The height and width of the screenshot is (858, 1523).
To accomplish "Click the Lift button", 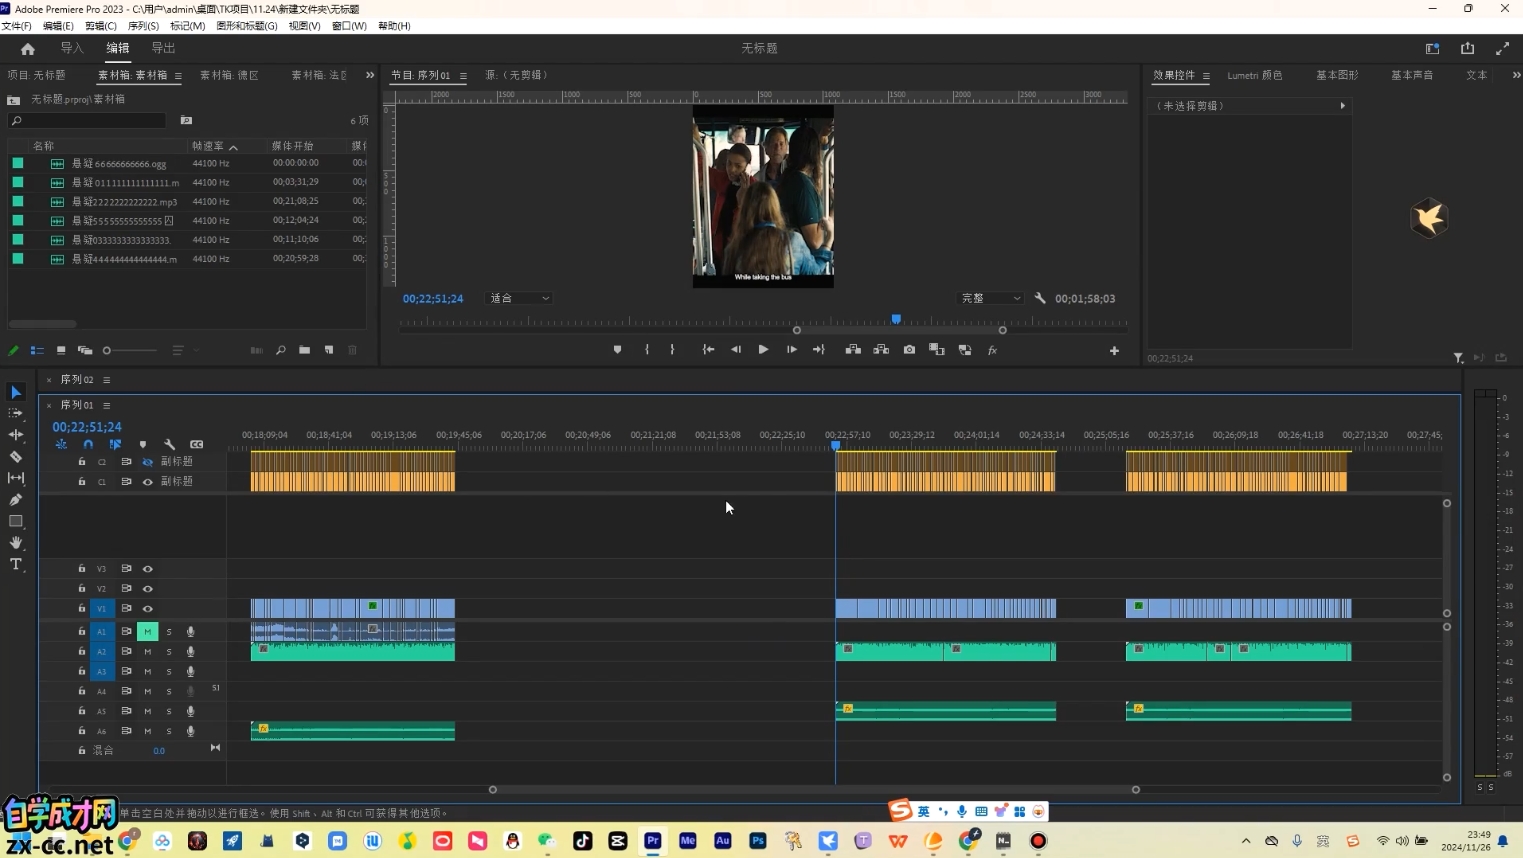I will coord(853,350).
